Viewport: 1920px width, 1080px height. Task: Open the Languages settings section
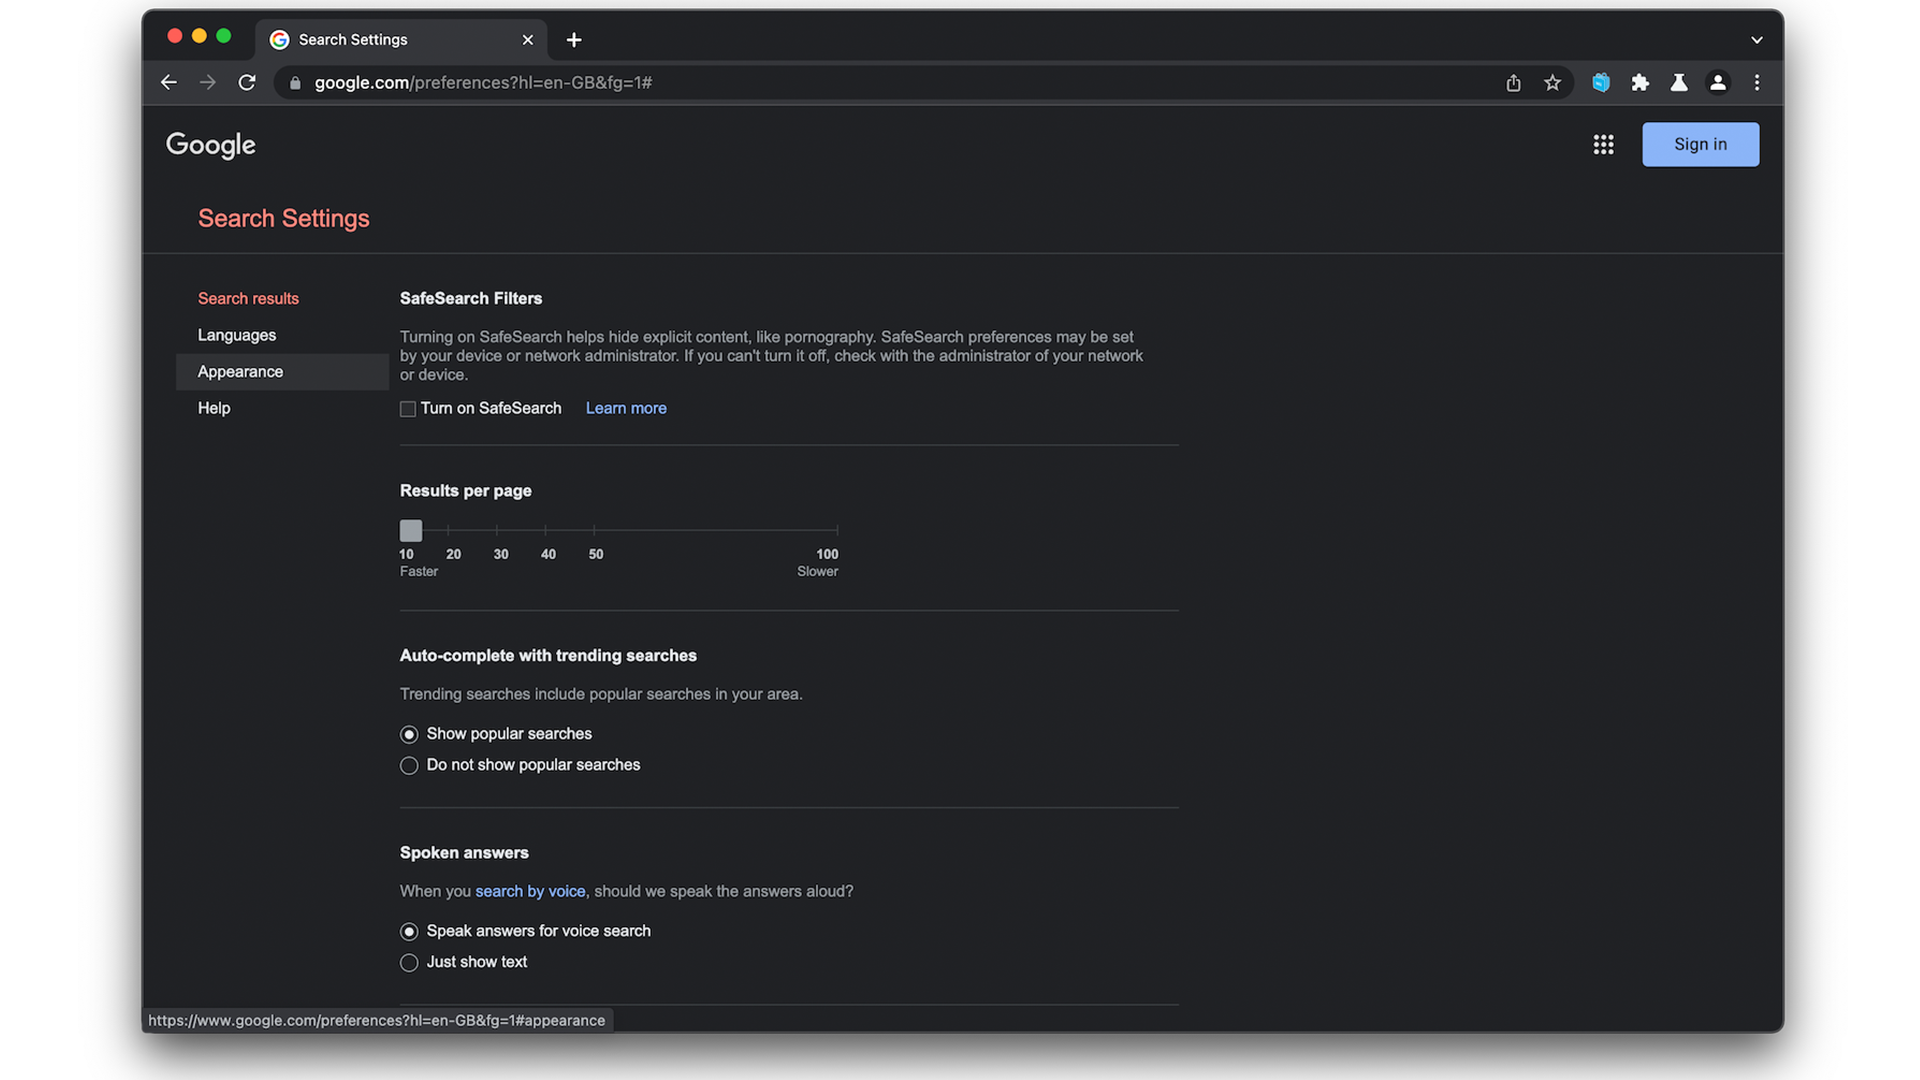[237, 335]
